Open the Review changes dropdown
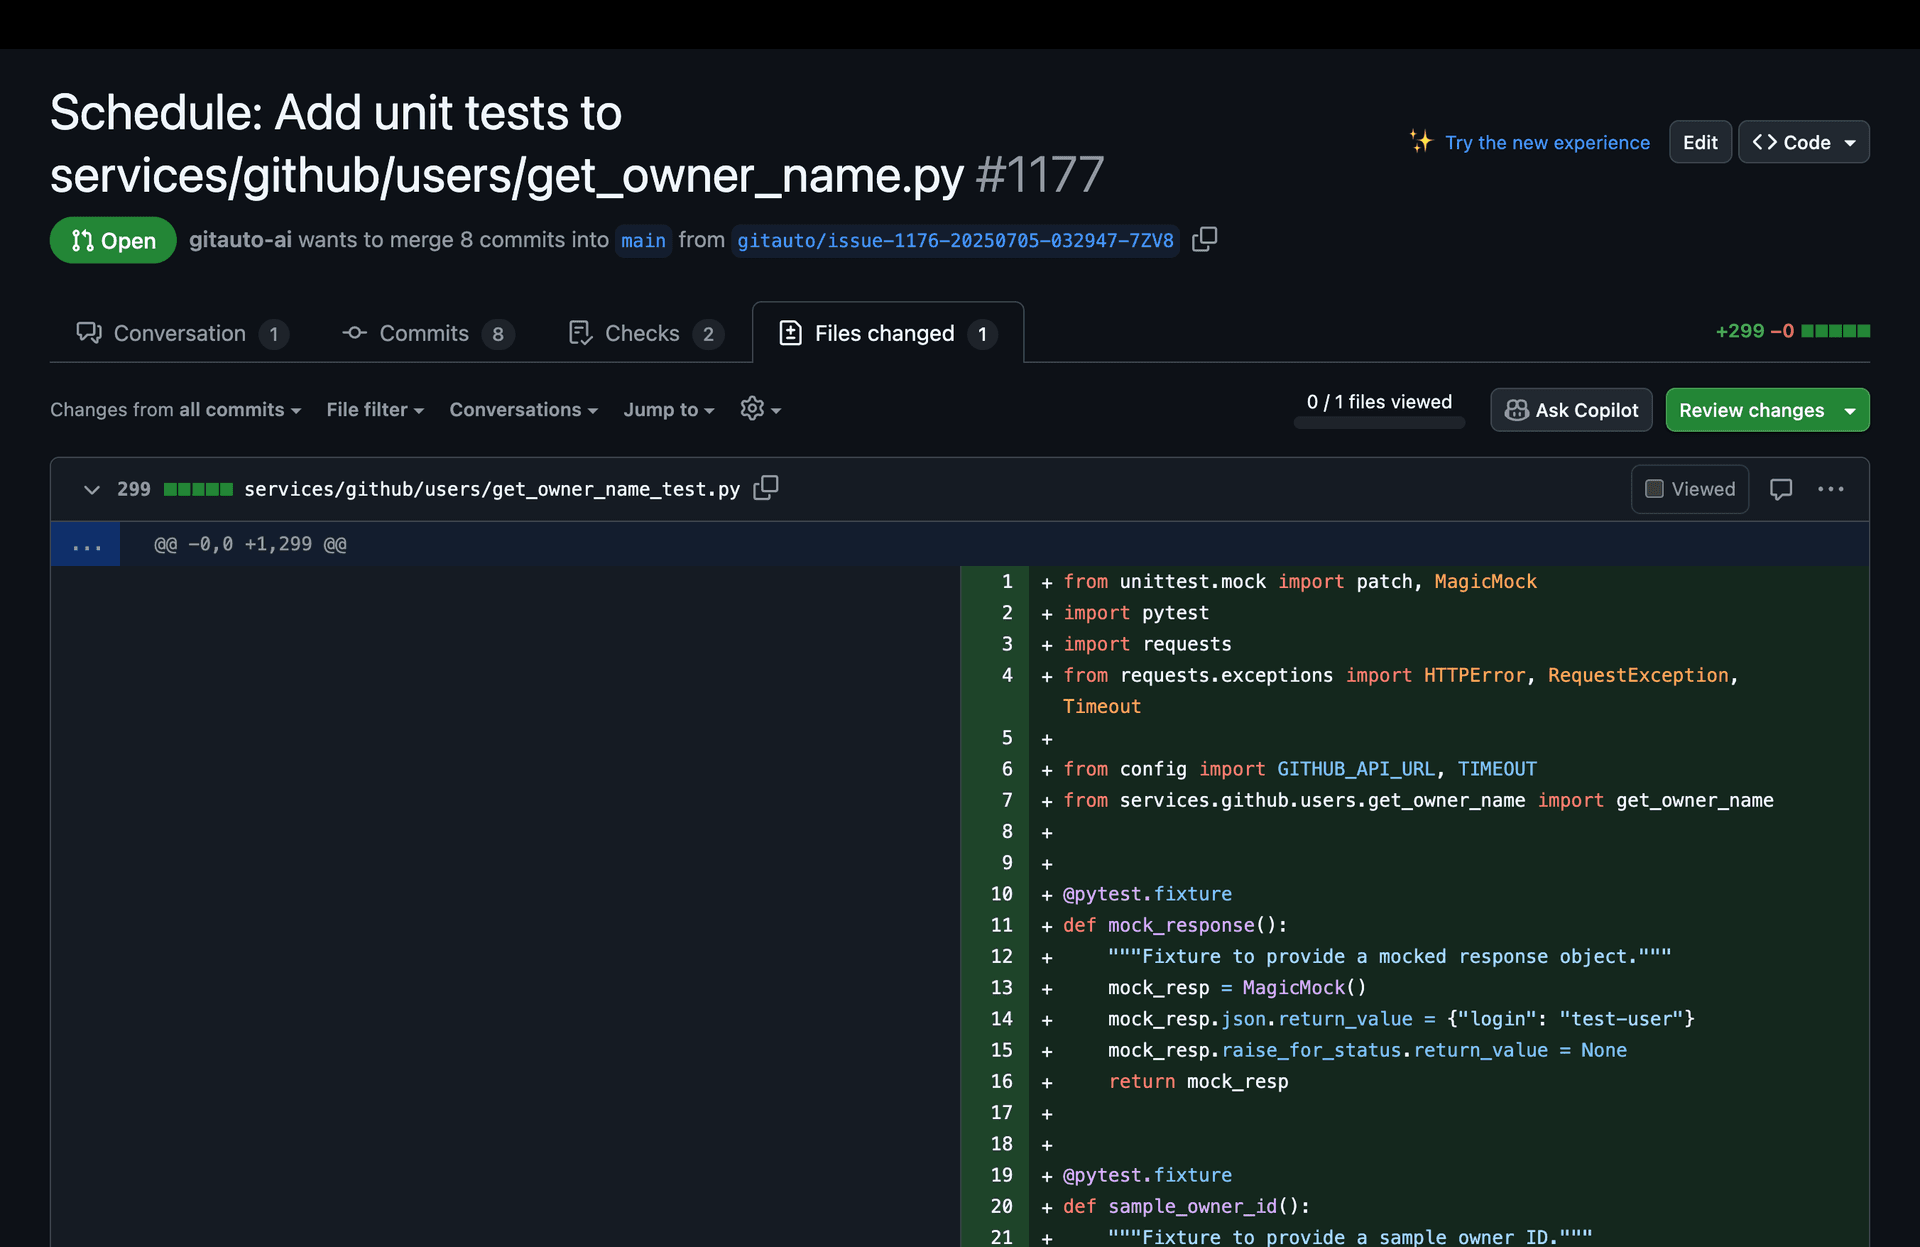Image resolution: width=1920 pixels, height=1247 pixels. pyautogui.click(x=1768, y=410)
